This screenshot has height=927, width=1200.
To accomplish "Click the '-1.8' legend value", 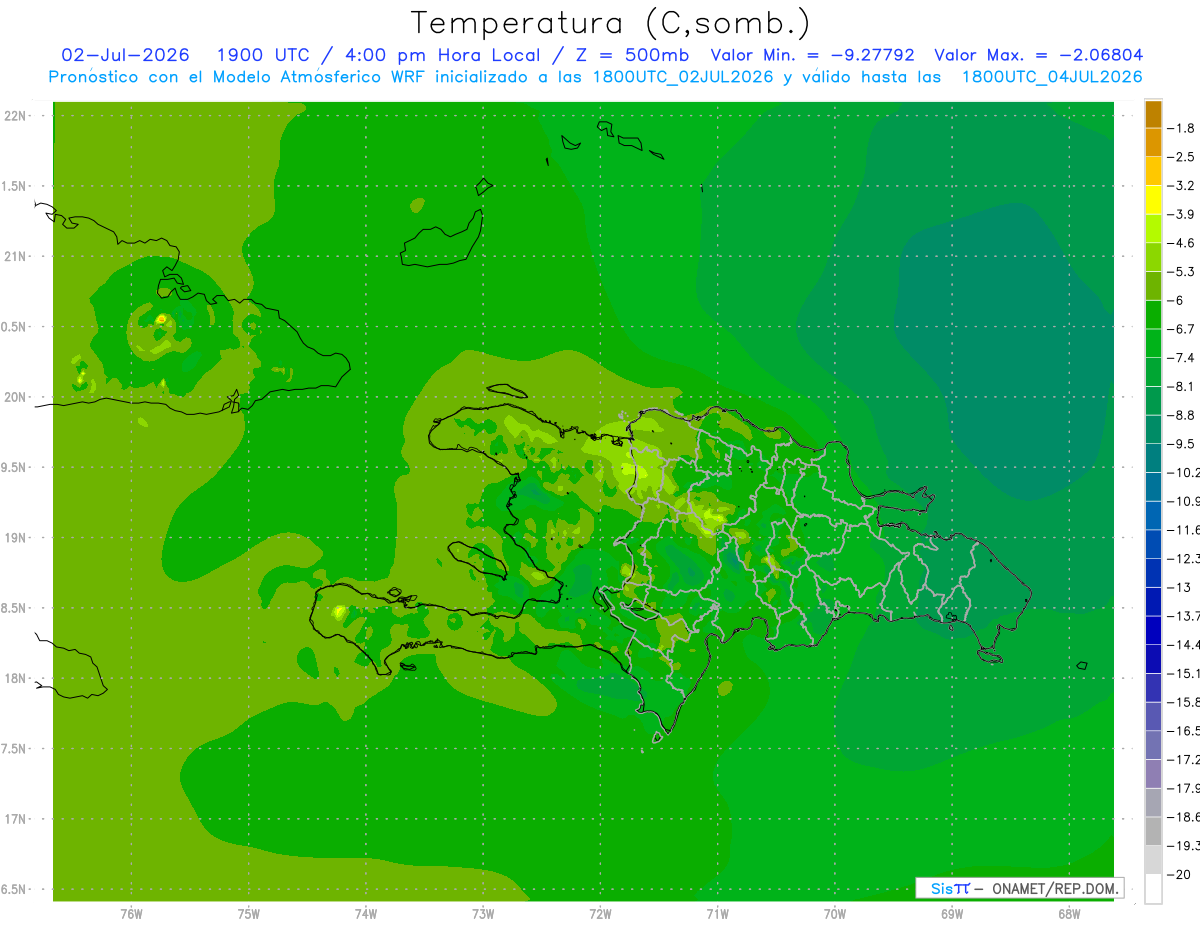I will (1183, 128).
